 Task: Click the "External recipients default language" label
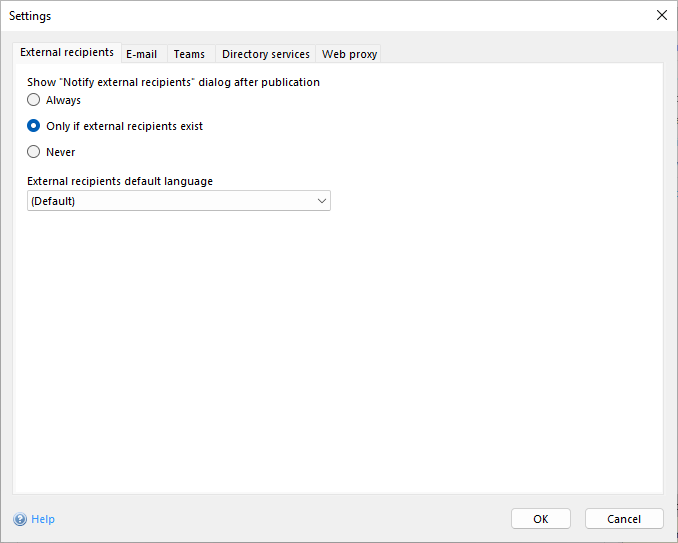pyautogui.click(x=120, y=181)
